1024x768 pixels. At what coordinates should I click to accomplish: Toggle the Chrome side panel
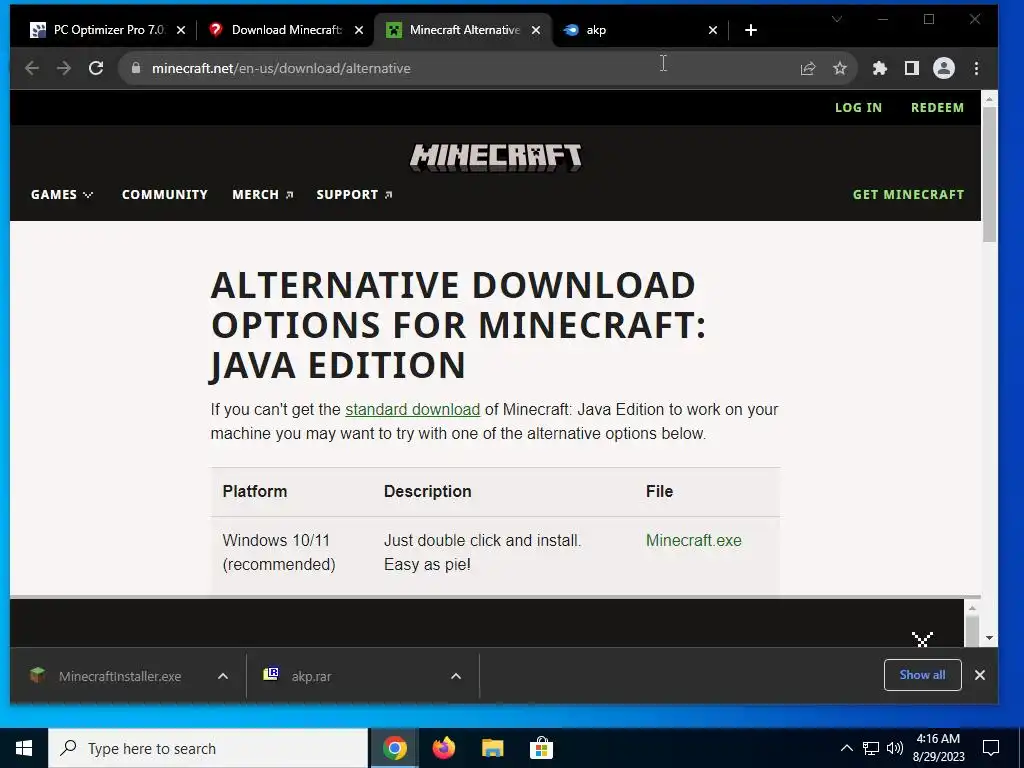(x=912, y=68)
